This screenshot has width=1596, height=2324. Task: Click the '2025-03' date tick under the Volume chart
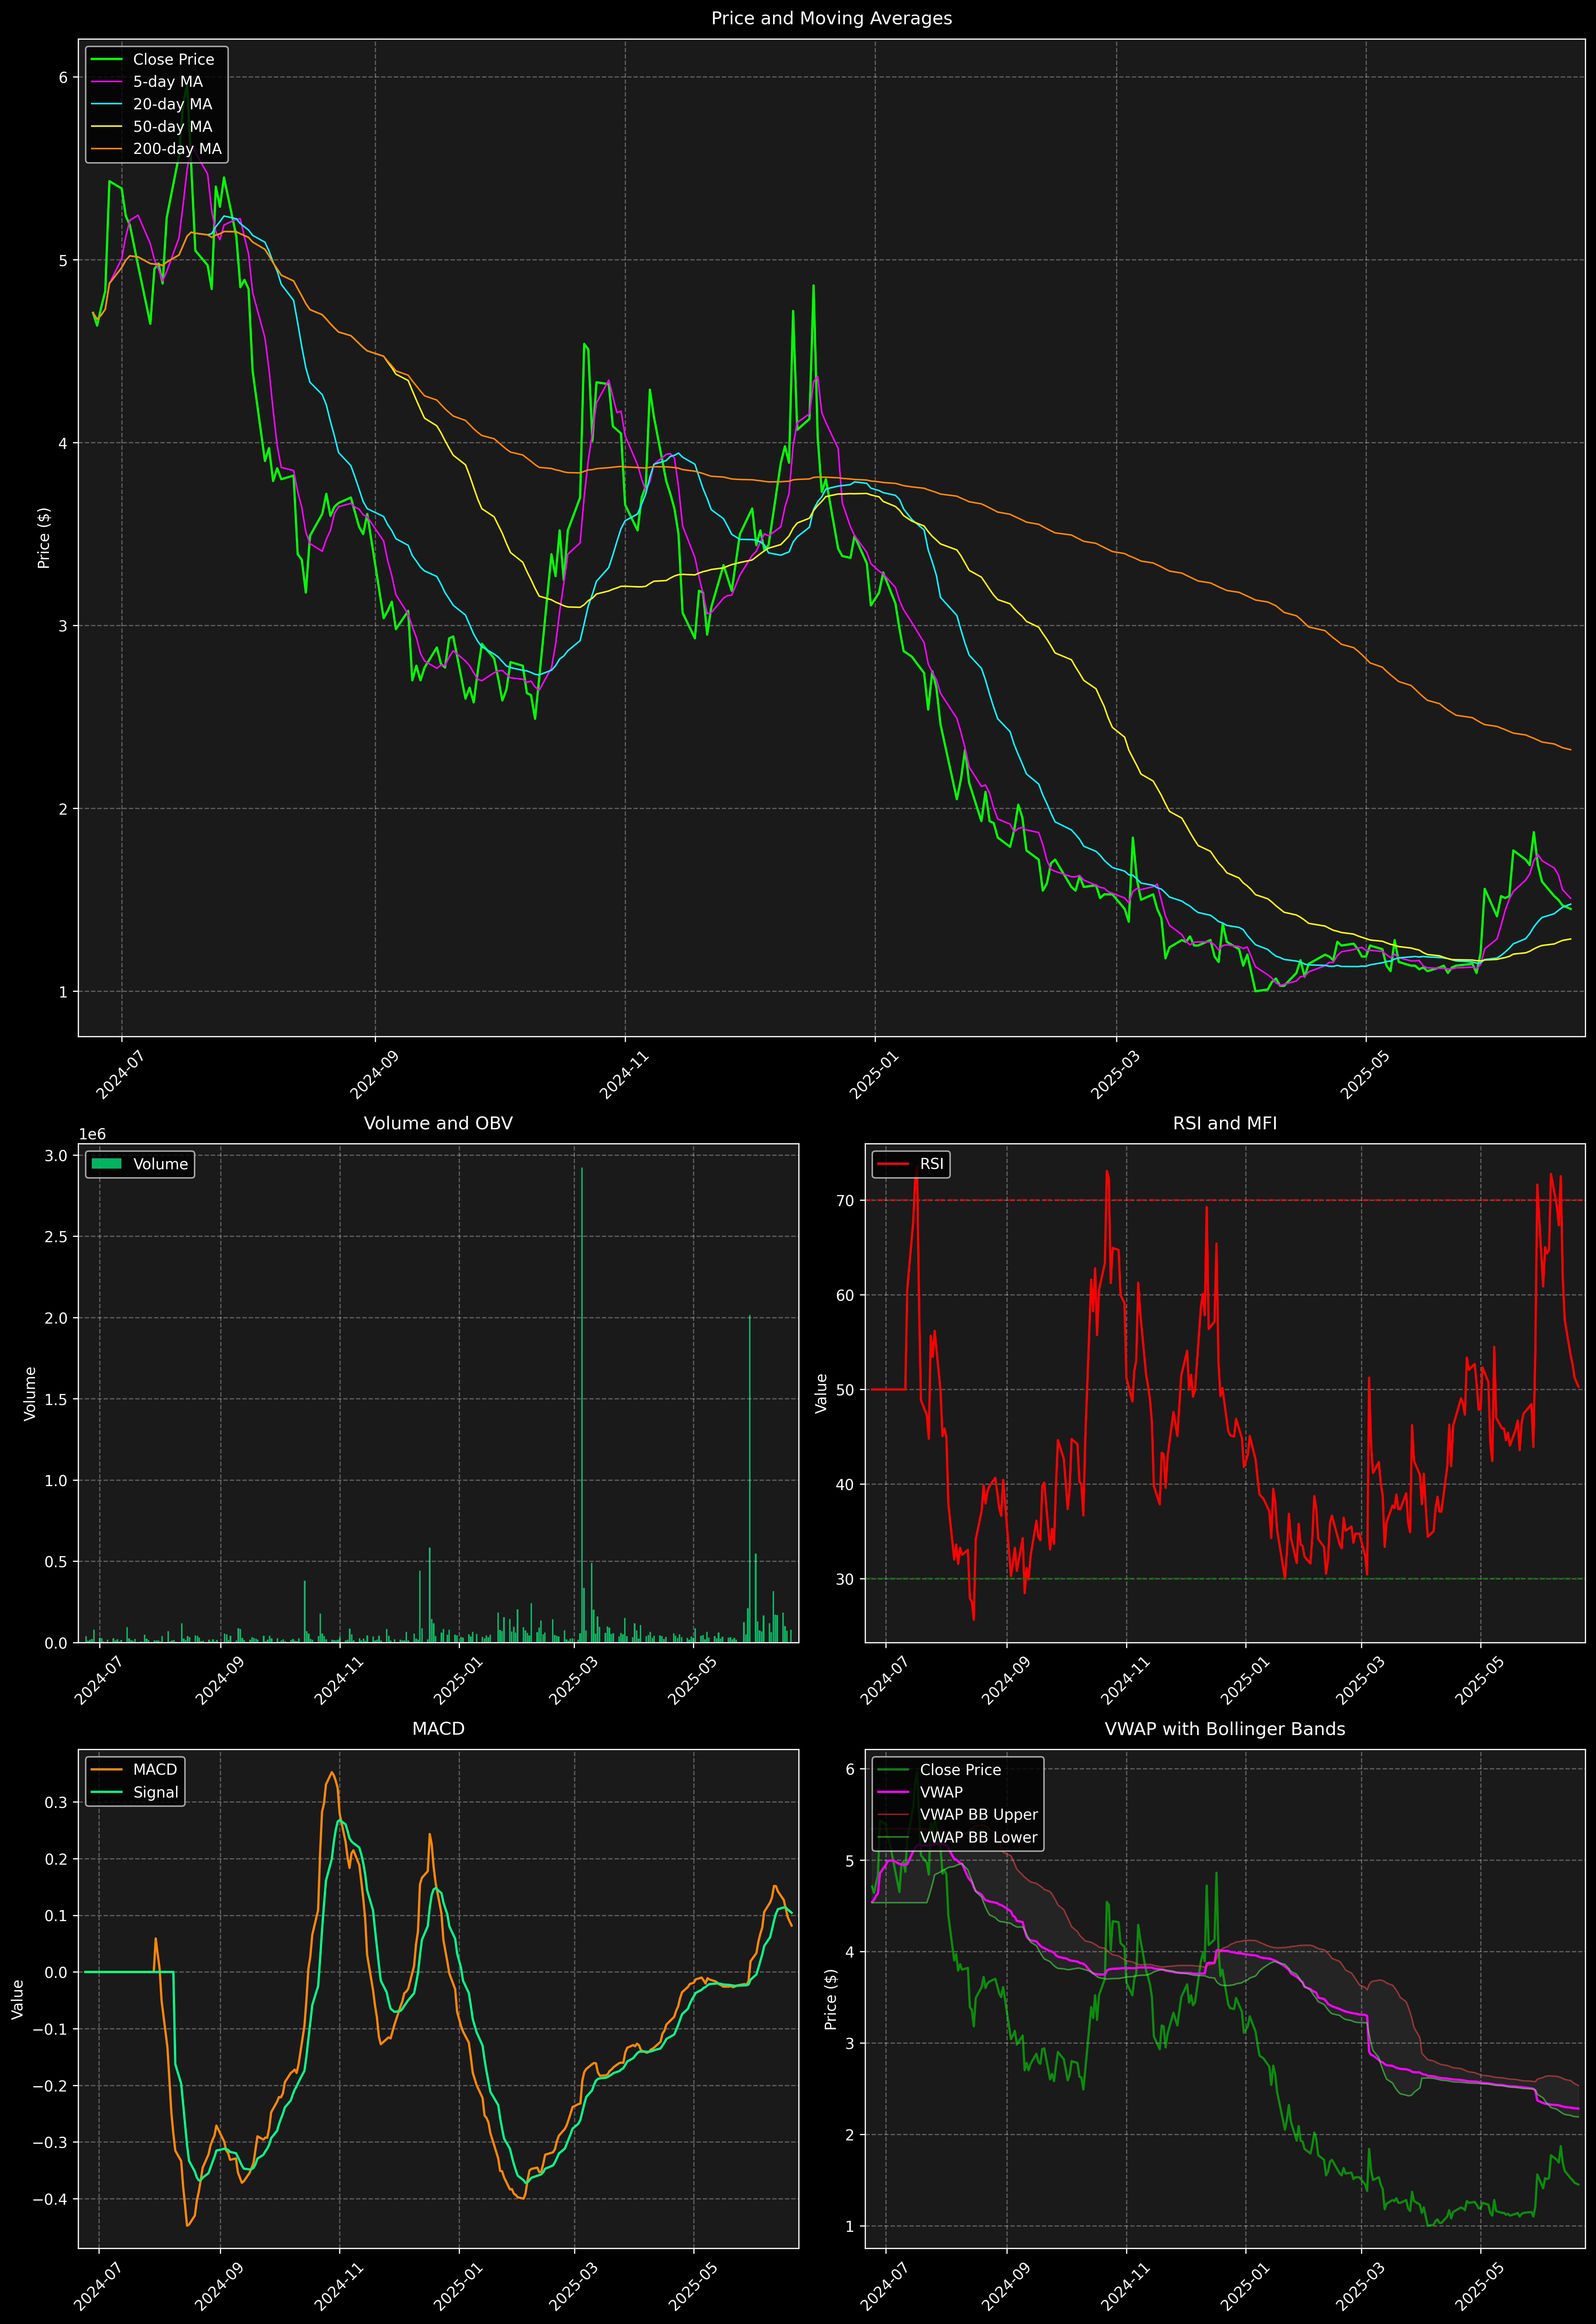(x=574, y=1680)
